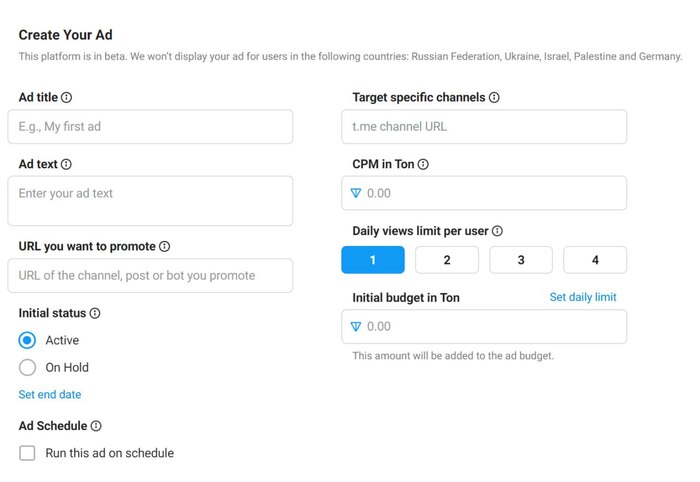Focus the Initial budget in Ton field
The width and height of the screenshot is (700, 482).
pos(490,327)
